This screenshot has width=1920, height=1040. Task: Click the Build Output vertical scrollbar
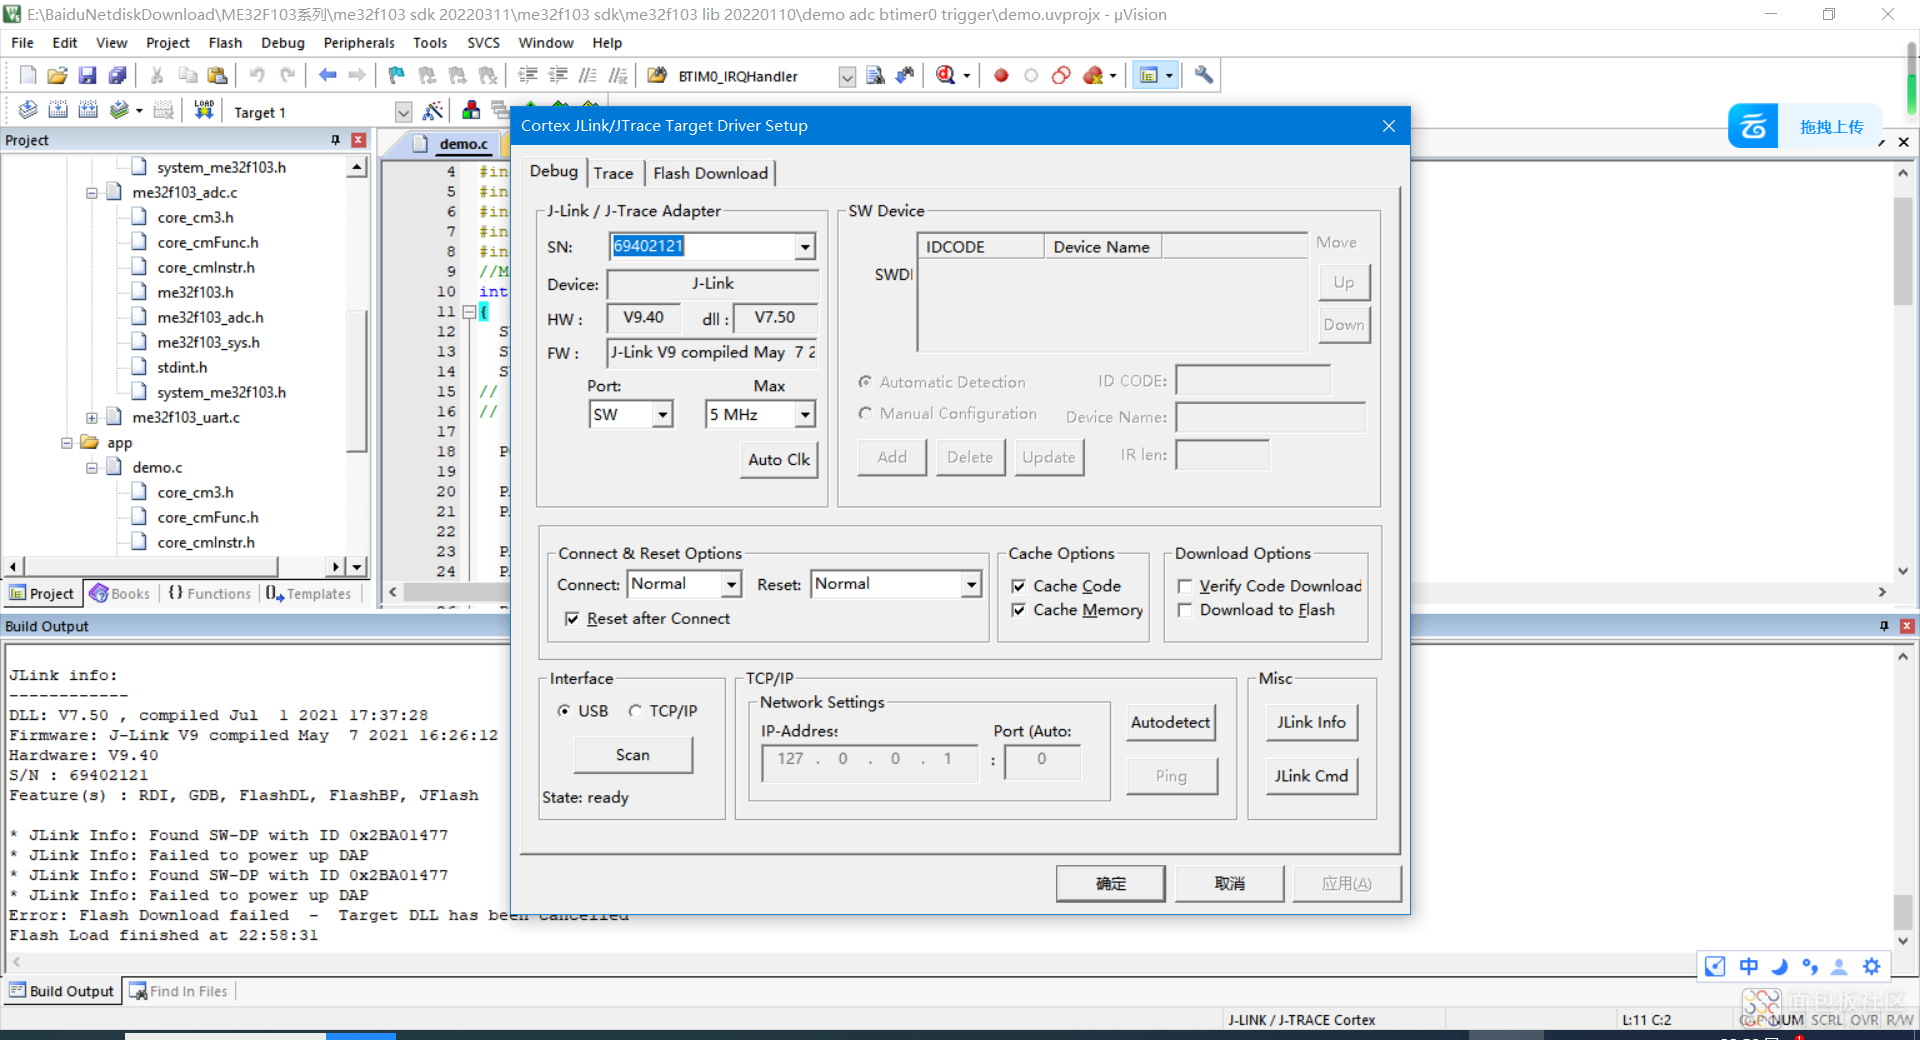(1903, 798)
